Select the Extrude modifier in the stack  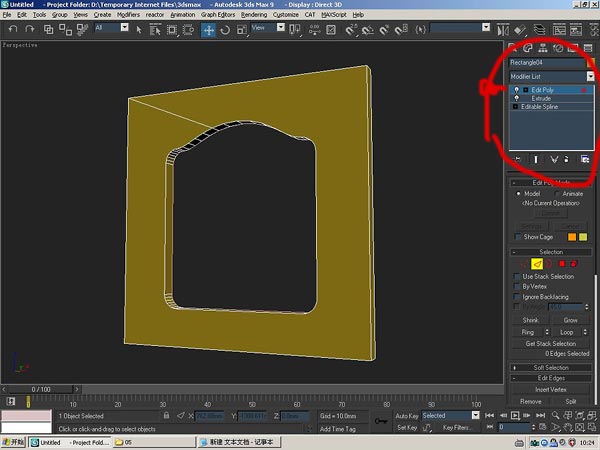click(541, 98)
